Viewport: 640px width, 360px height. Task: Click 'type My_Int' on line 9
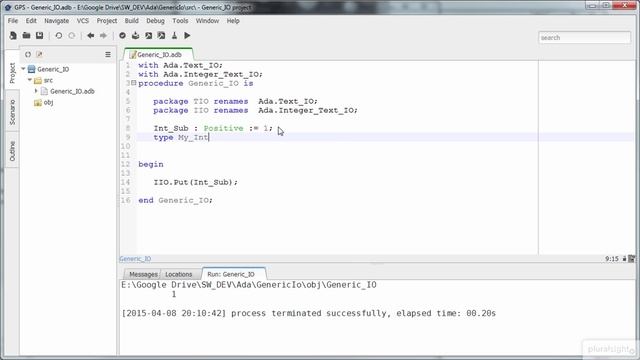click(181, 137)
